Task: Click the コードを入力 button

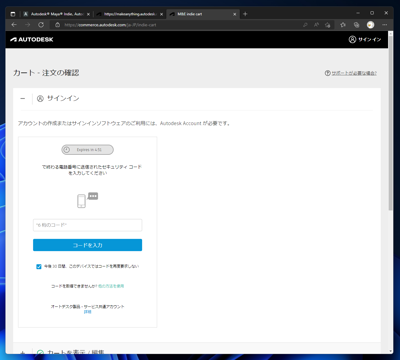Action: [x=87, y=245]
